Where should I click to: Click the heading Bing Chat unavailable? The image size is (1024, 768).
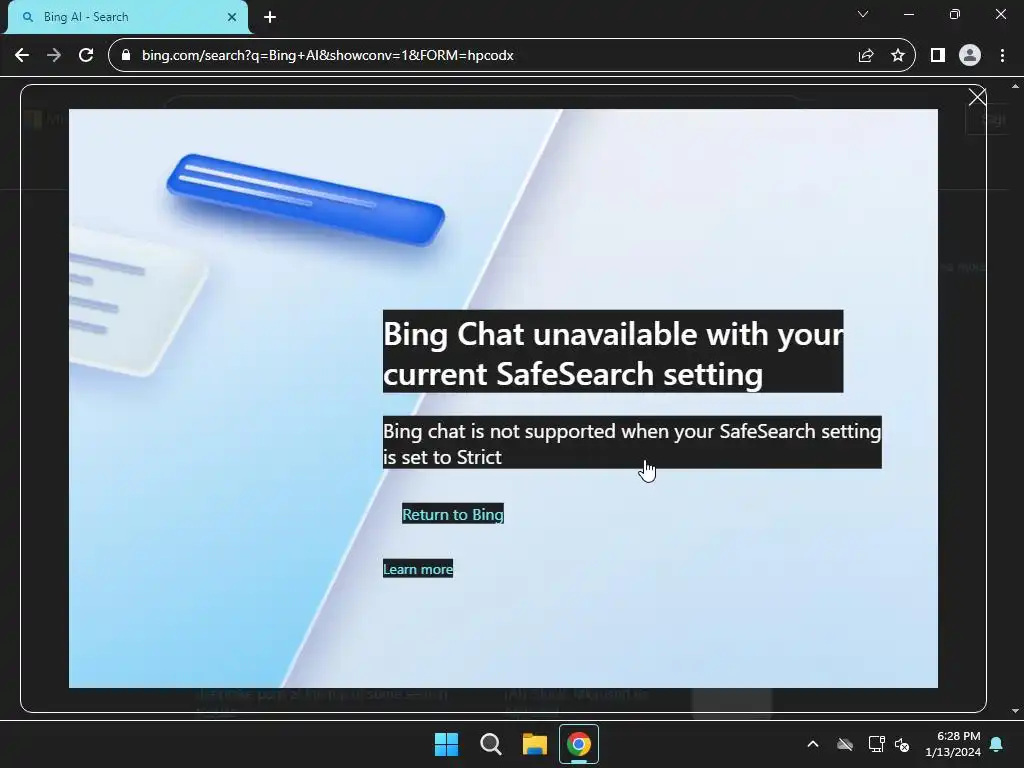click(613, 353)
